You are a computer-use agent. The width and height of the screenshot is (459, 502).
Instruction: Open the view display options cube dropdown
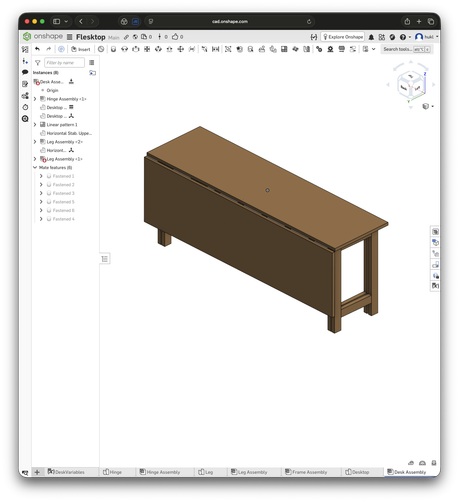click(x=428, y=106)
